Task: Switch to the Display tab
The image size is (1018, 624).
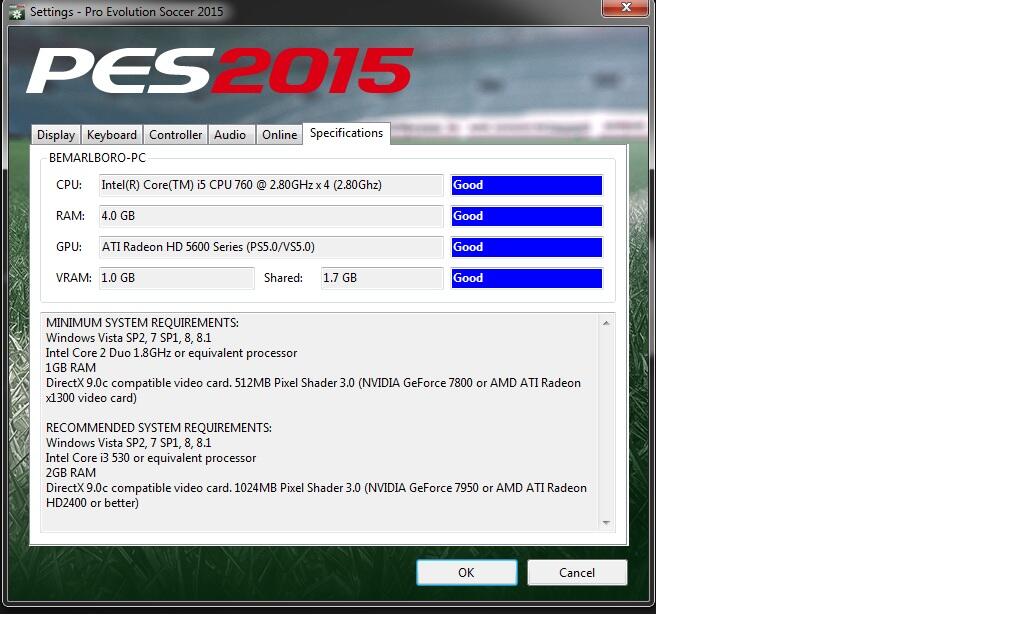Action: click(x=56, y=134)
